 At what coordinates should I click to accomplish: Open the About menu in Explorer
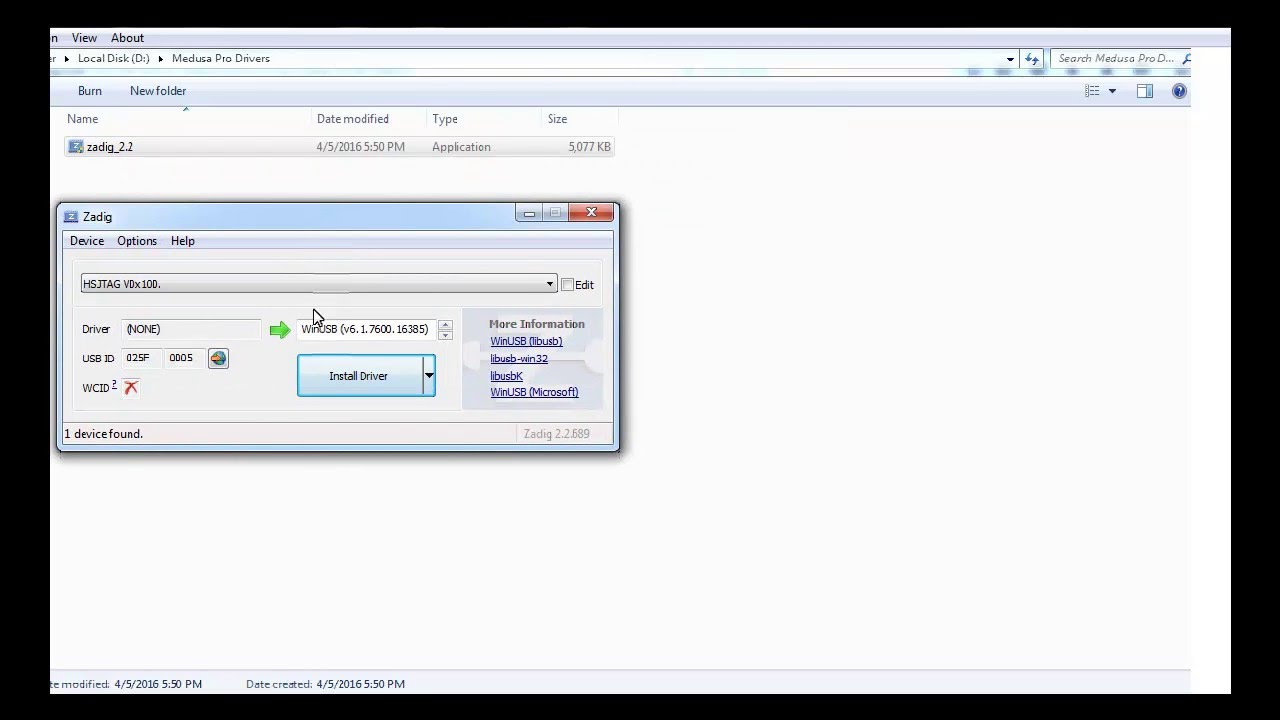(x=127, y=38)
